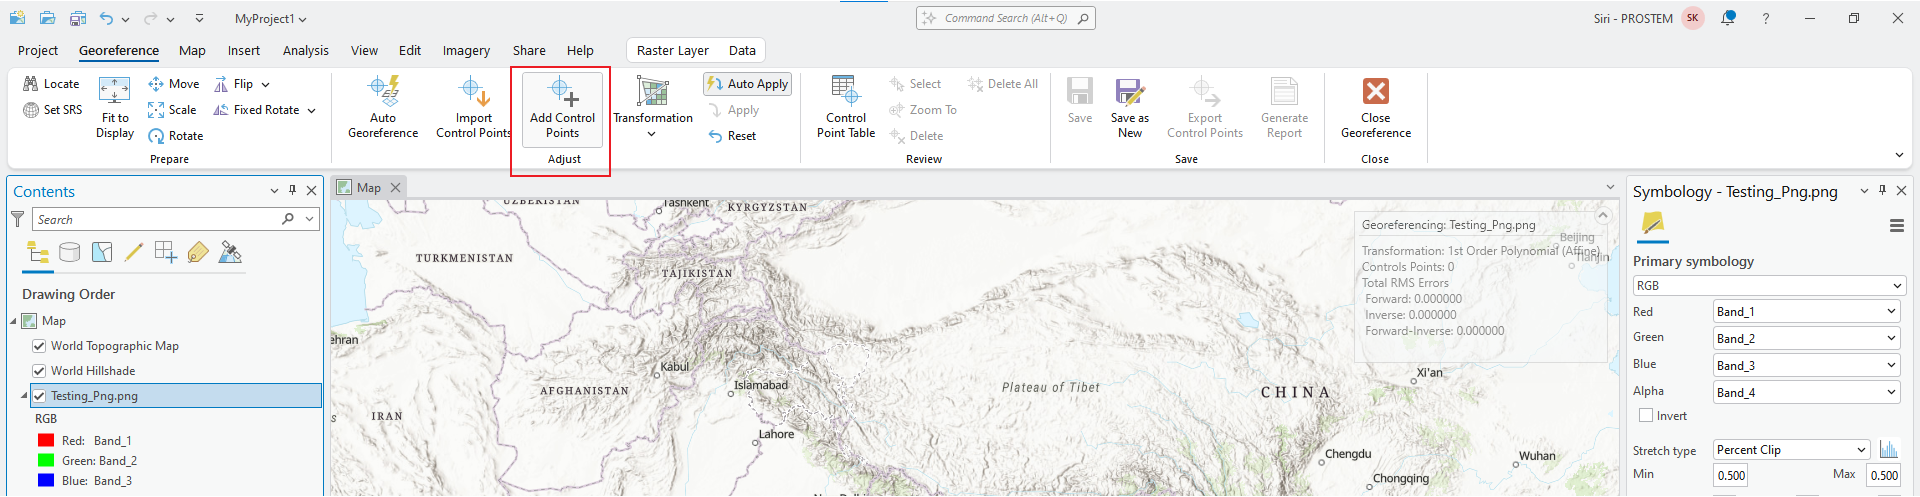Switch to the Insert ribbon tab

point(243,50)
